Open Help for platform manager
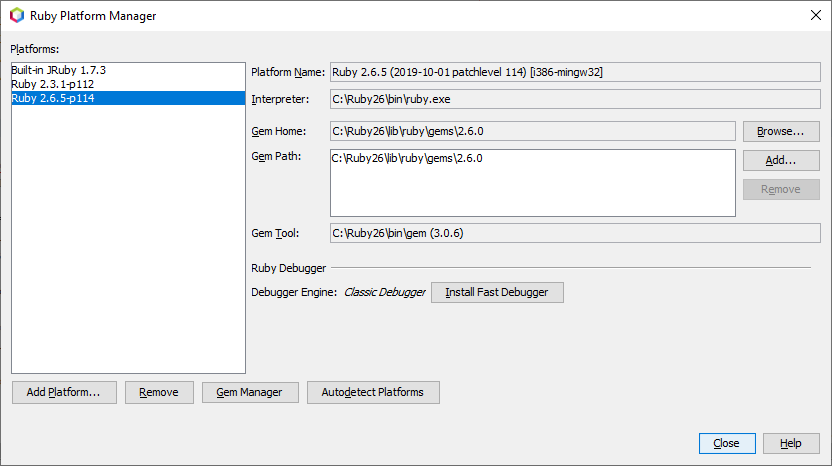 pyautogui.click(x=791, y=443)
